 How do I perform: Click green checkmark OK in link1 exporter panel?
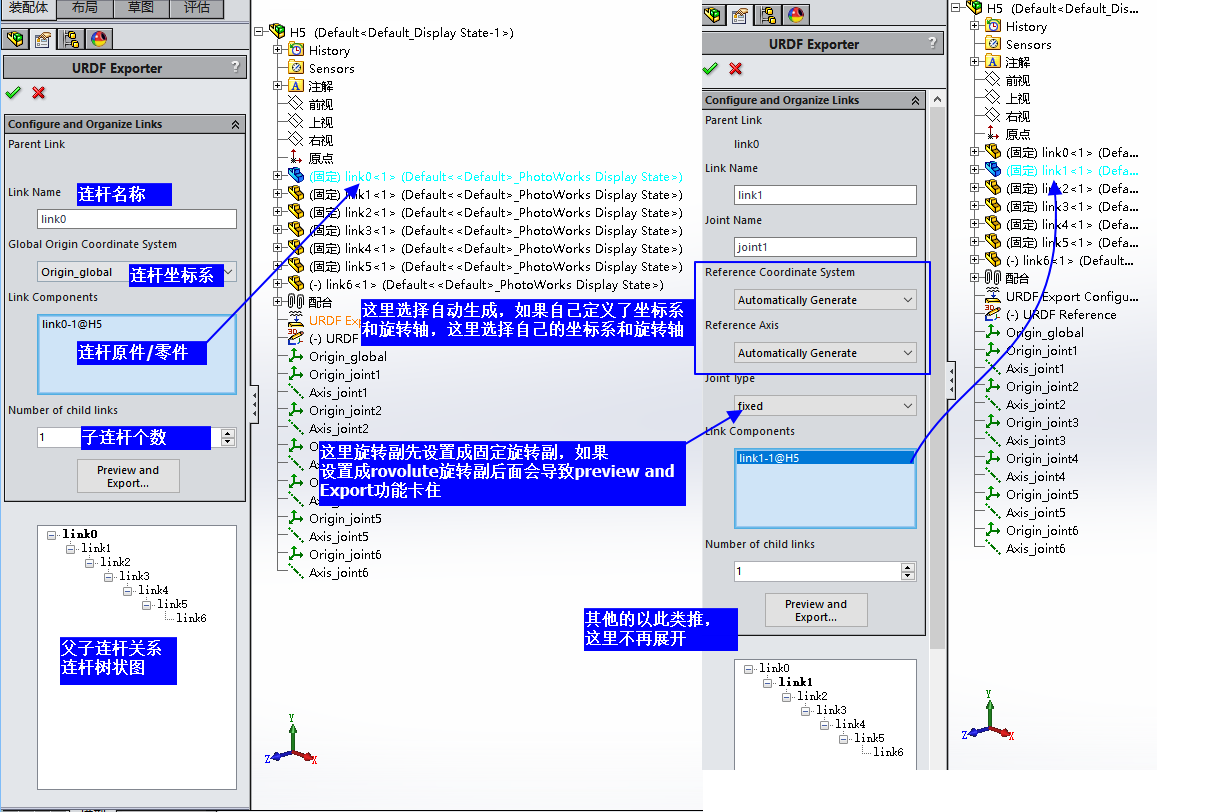click(710, 68)
